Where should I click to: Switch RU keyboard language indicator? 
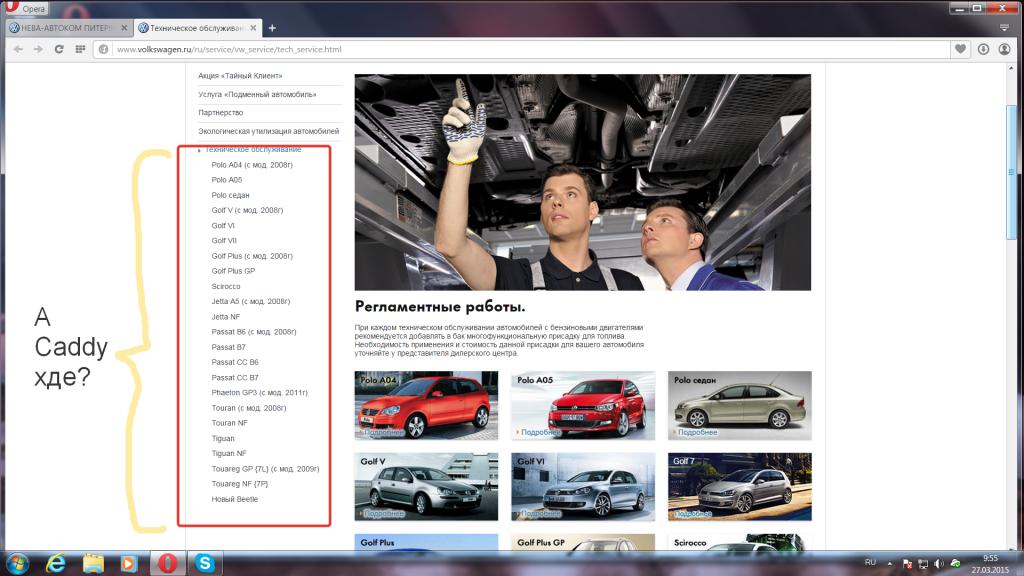(871, 562)
